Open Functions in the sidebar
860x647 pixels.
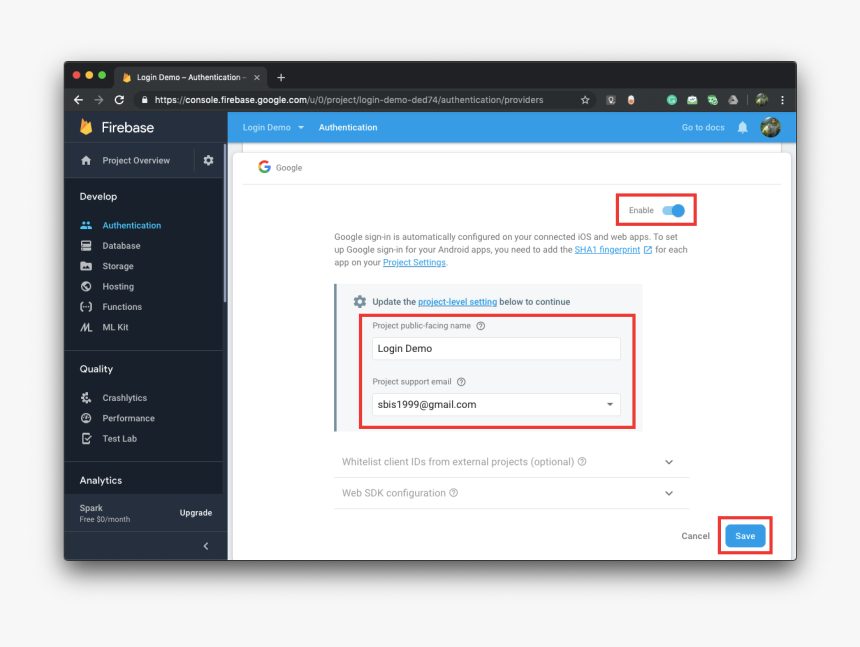point(122,307)
